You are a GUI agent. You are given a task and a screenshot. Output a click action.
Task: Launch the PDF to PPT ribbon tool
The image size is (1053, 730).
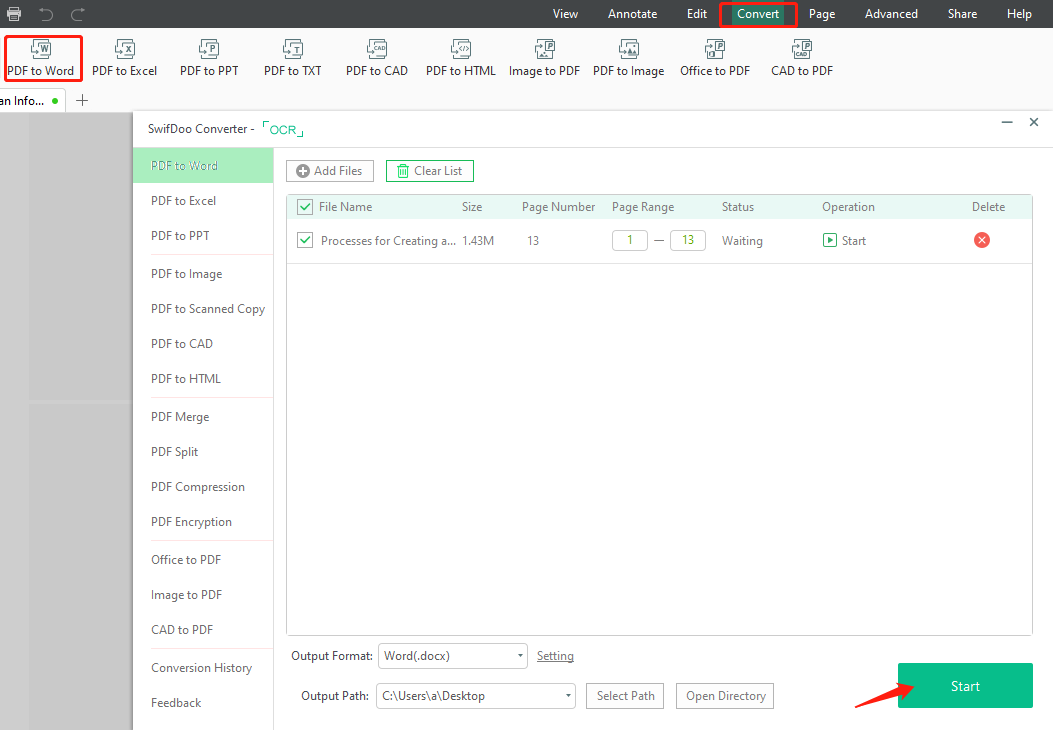(209, 58)
